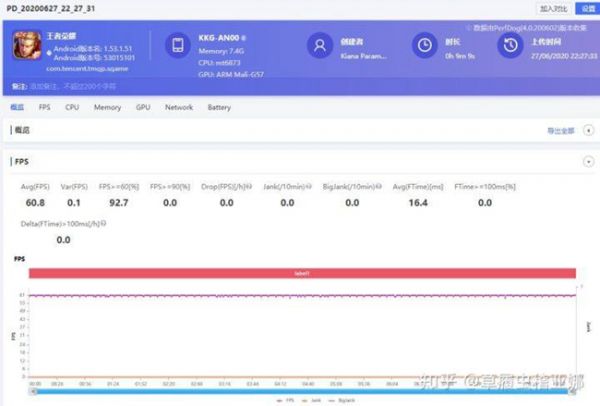Click help icon beside BigJank(/10min)
The height and width of the screenshot is (406, 600).
pyautogui.click(x=384, y=186)
